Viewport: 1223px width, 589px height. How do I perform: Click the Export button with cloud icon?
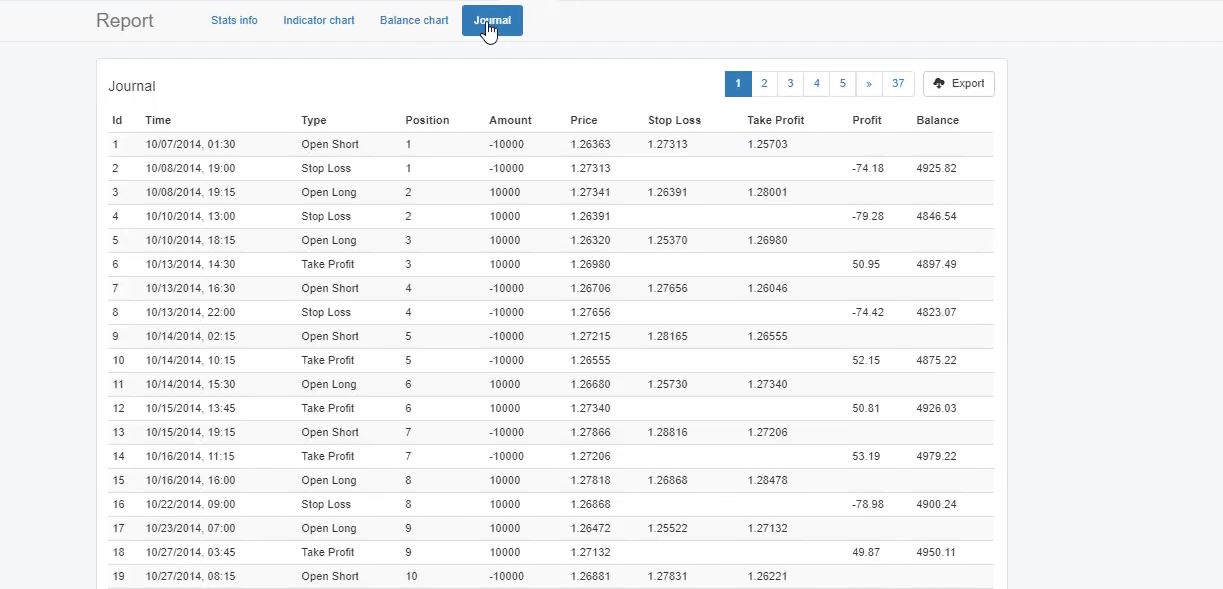click(x=958, y=84)
